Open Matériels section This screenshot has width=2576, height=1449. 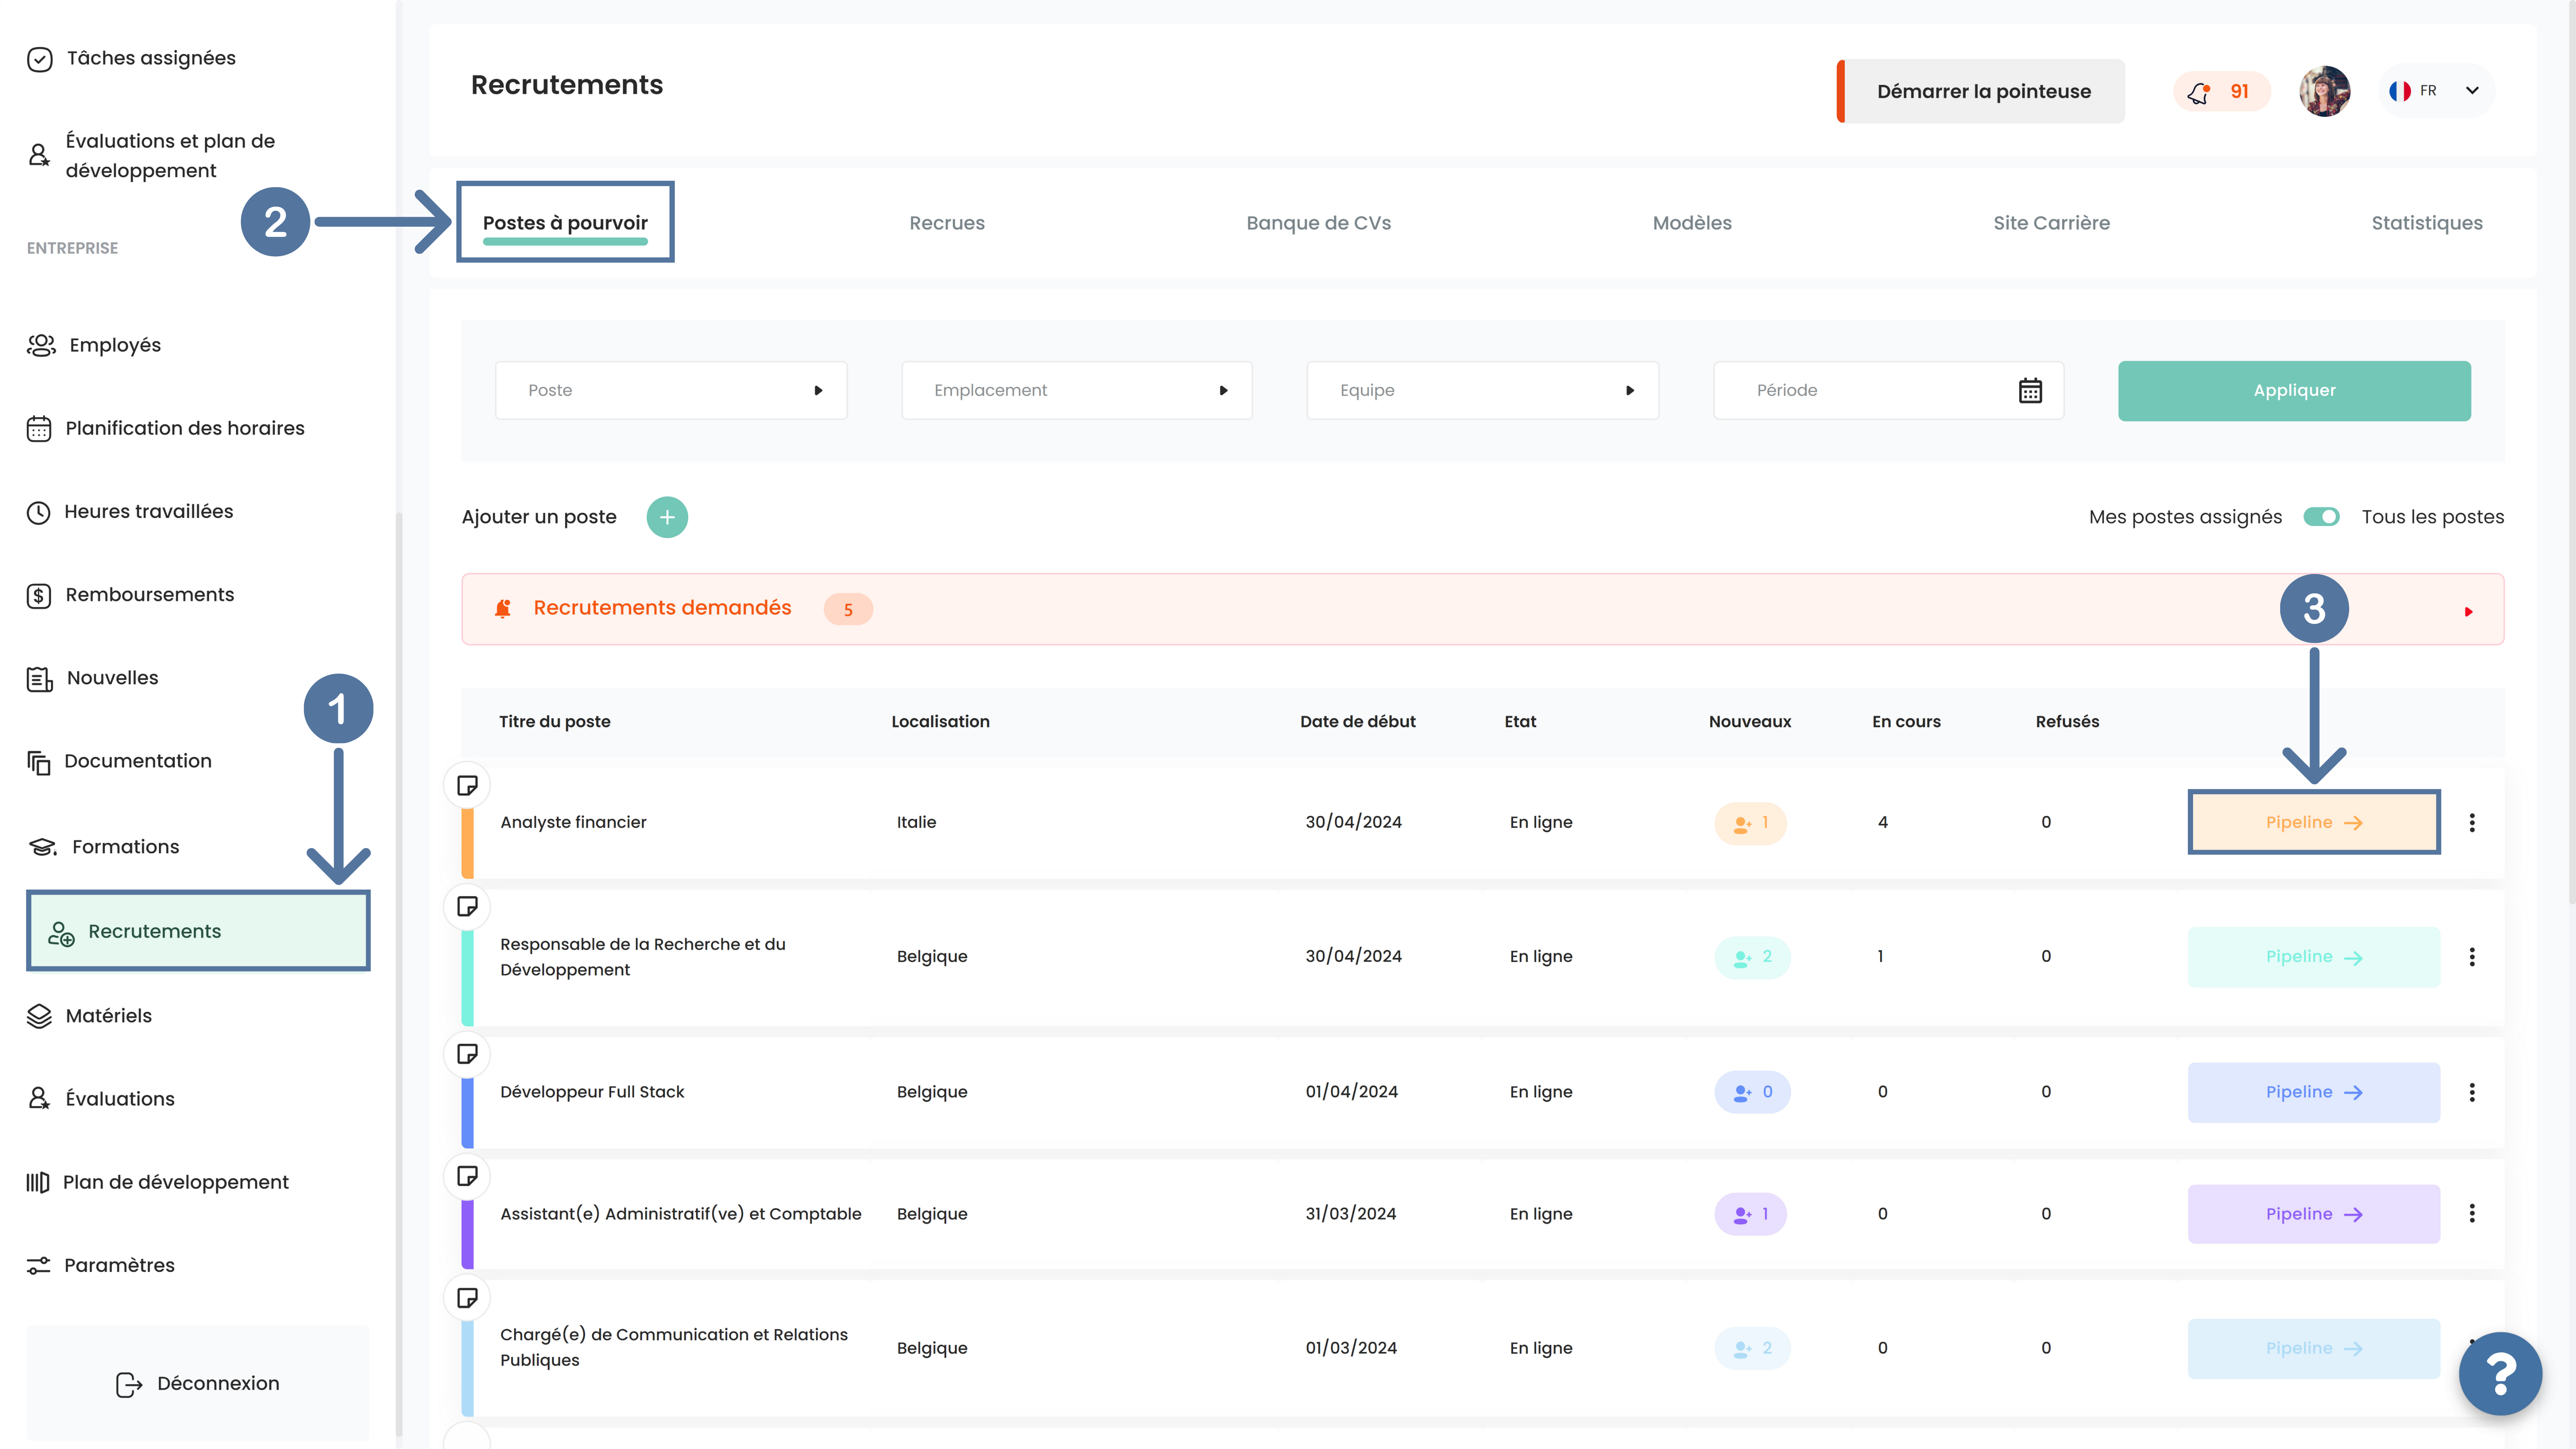pos(90,1016)
